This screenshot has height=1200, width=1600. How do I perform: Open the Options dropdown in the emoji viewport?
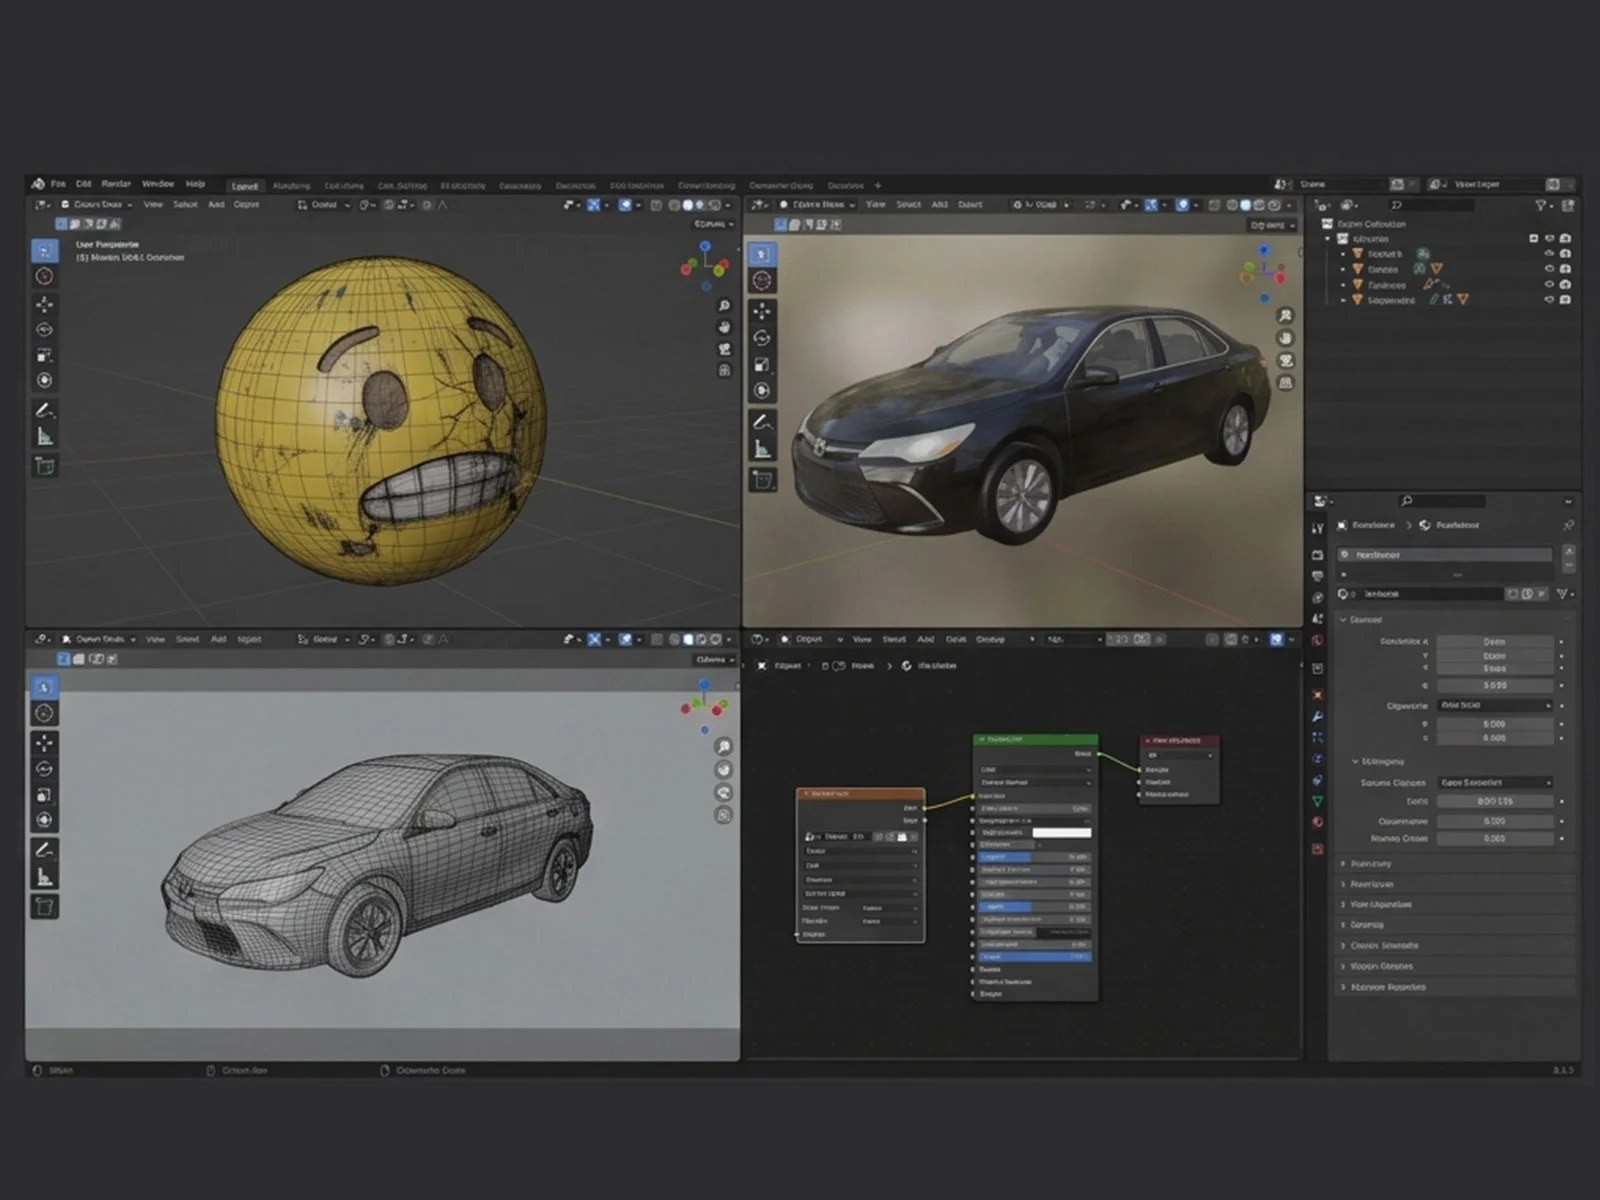(714, 224)
